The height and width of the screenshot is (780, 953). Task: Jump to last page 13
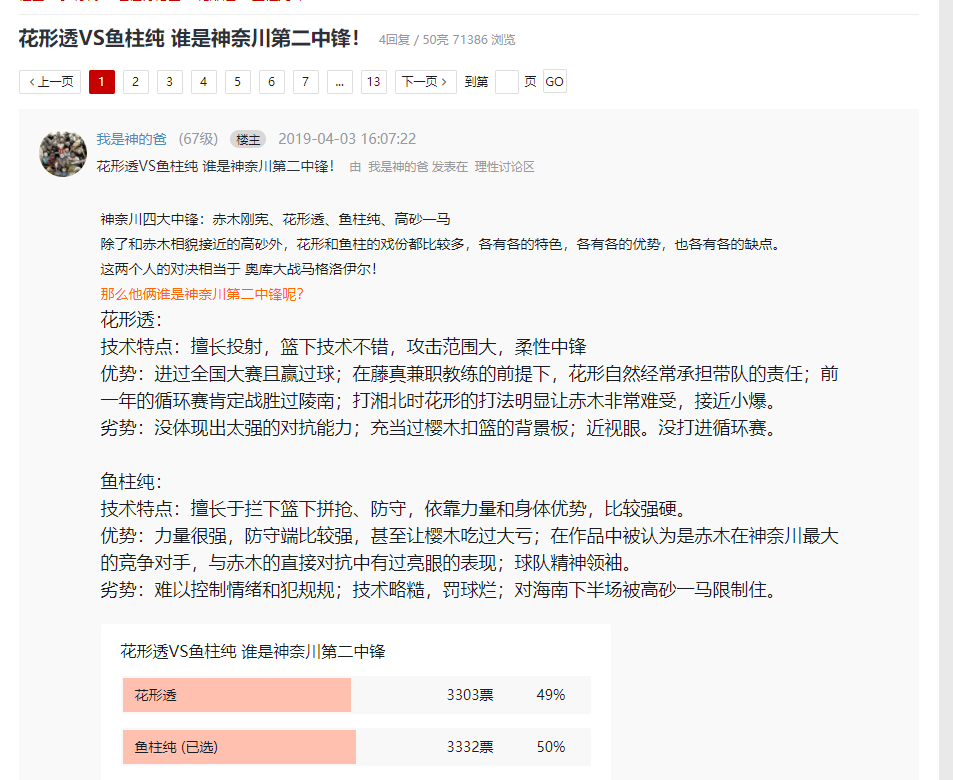point(374,82)
